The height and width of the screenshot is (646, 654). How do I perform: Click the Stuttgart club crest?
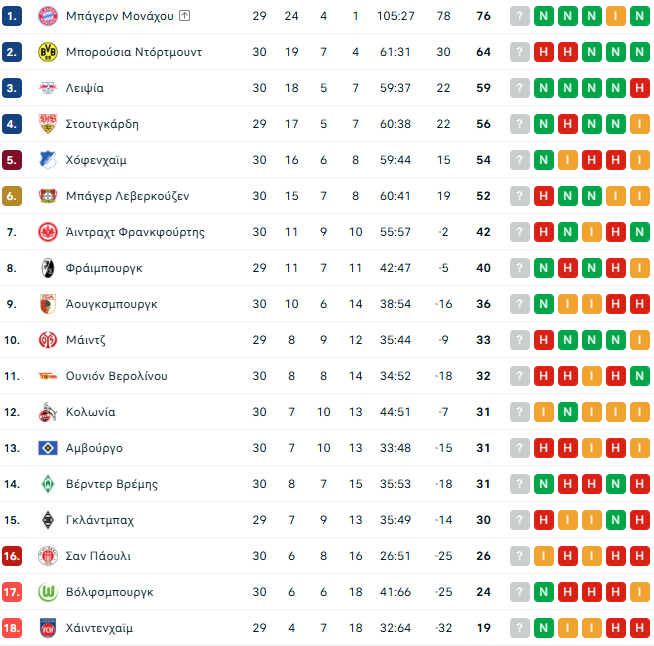click(47, 124)
